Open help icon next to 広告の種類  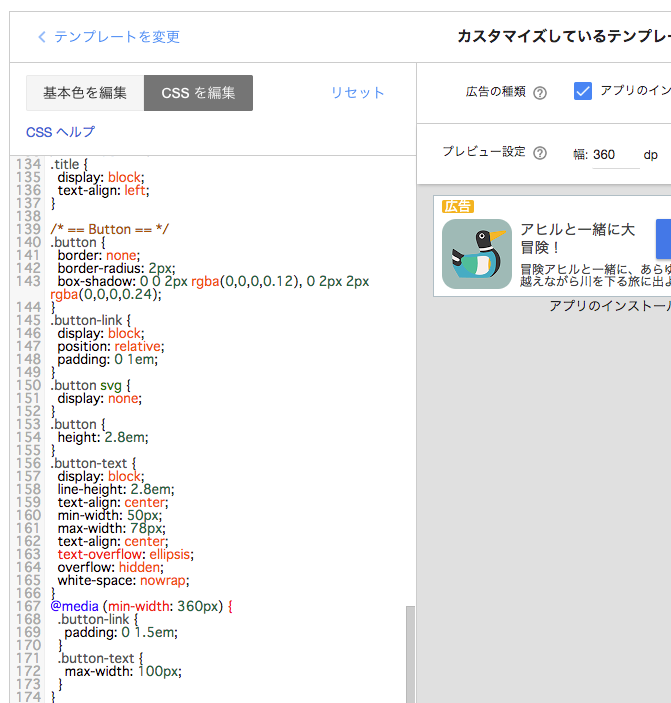point(540,93)
